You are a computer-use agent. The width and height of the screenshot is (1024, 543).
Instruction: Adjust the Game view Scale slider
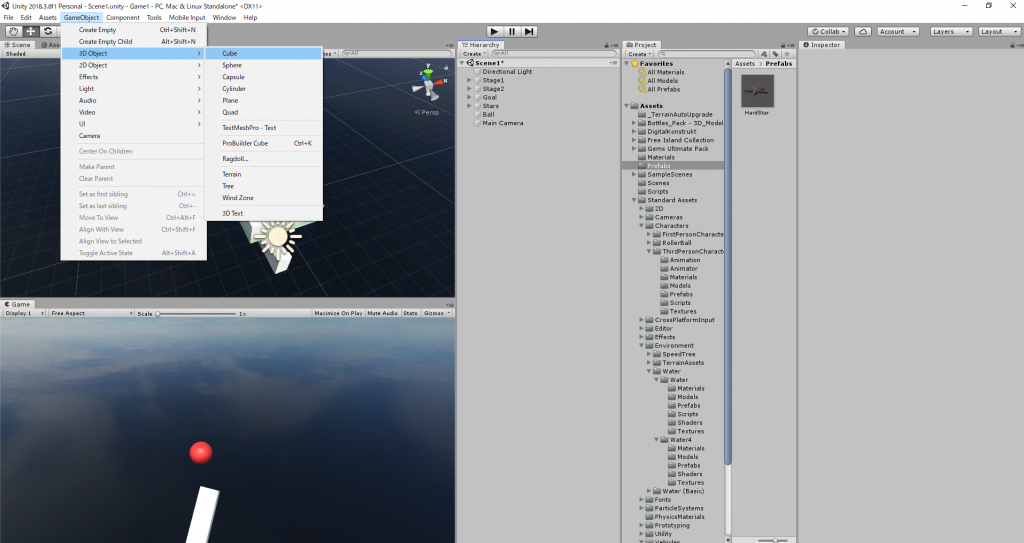pyautogui.click(x=196, y=314)
